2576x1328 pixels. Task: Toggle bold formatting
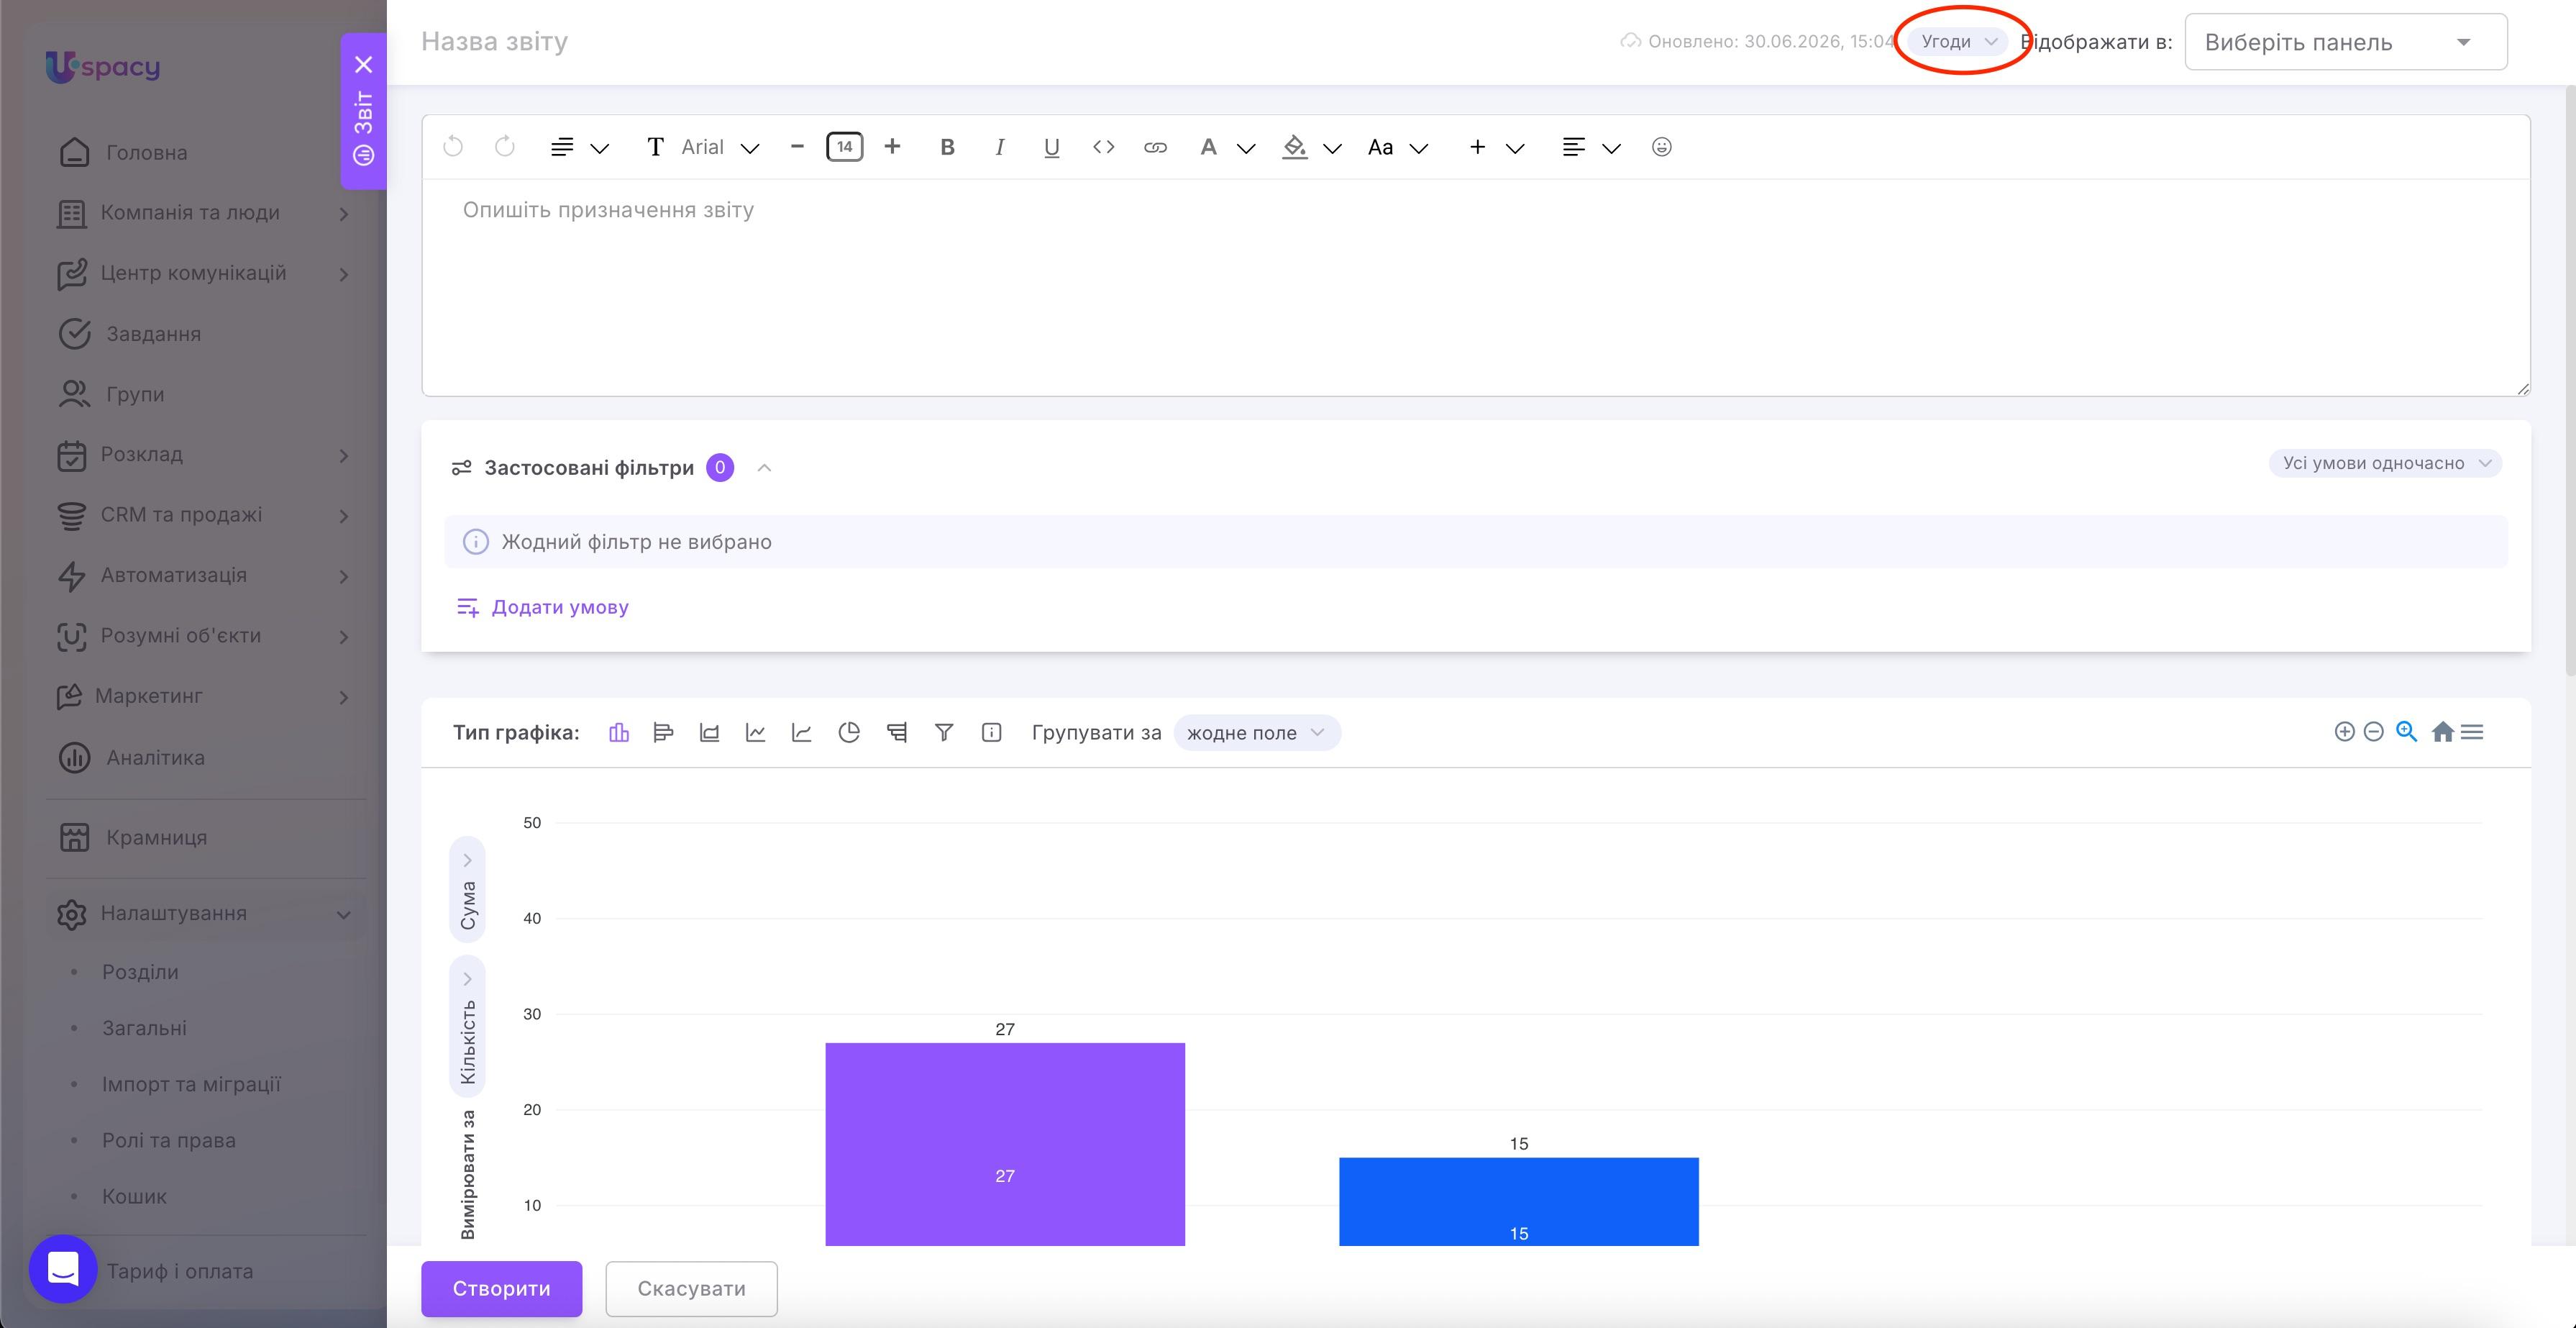(947, 147)
